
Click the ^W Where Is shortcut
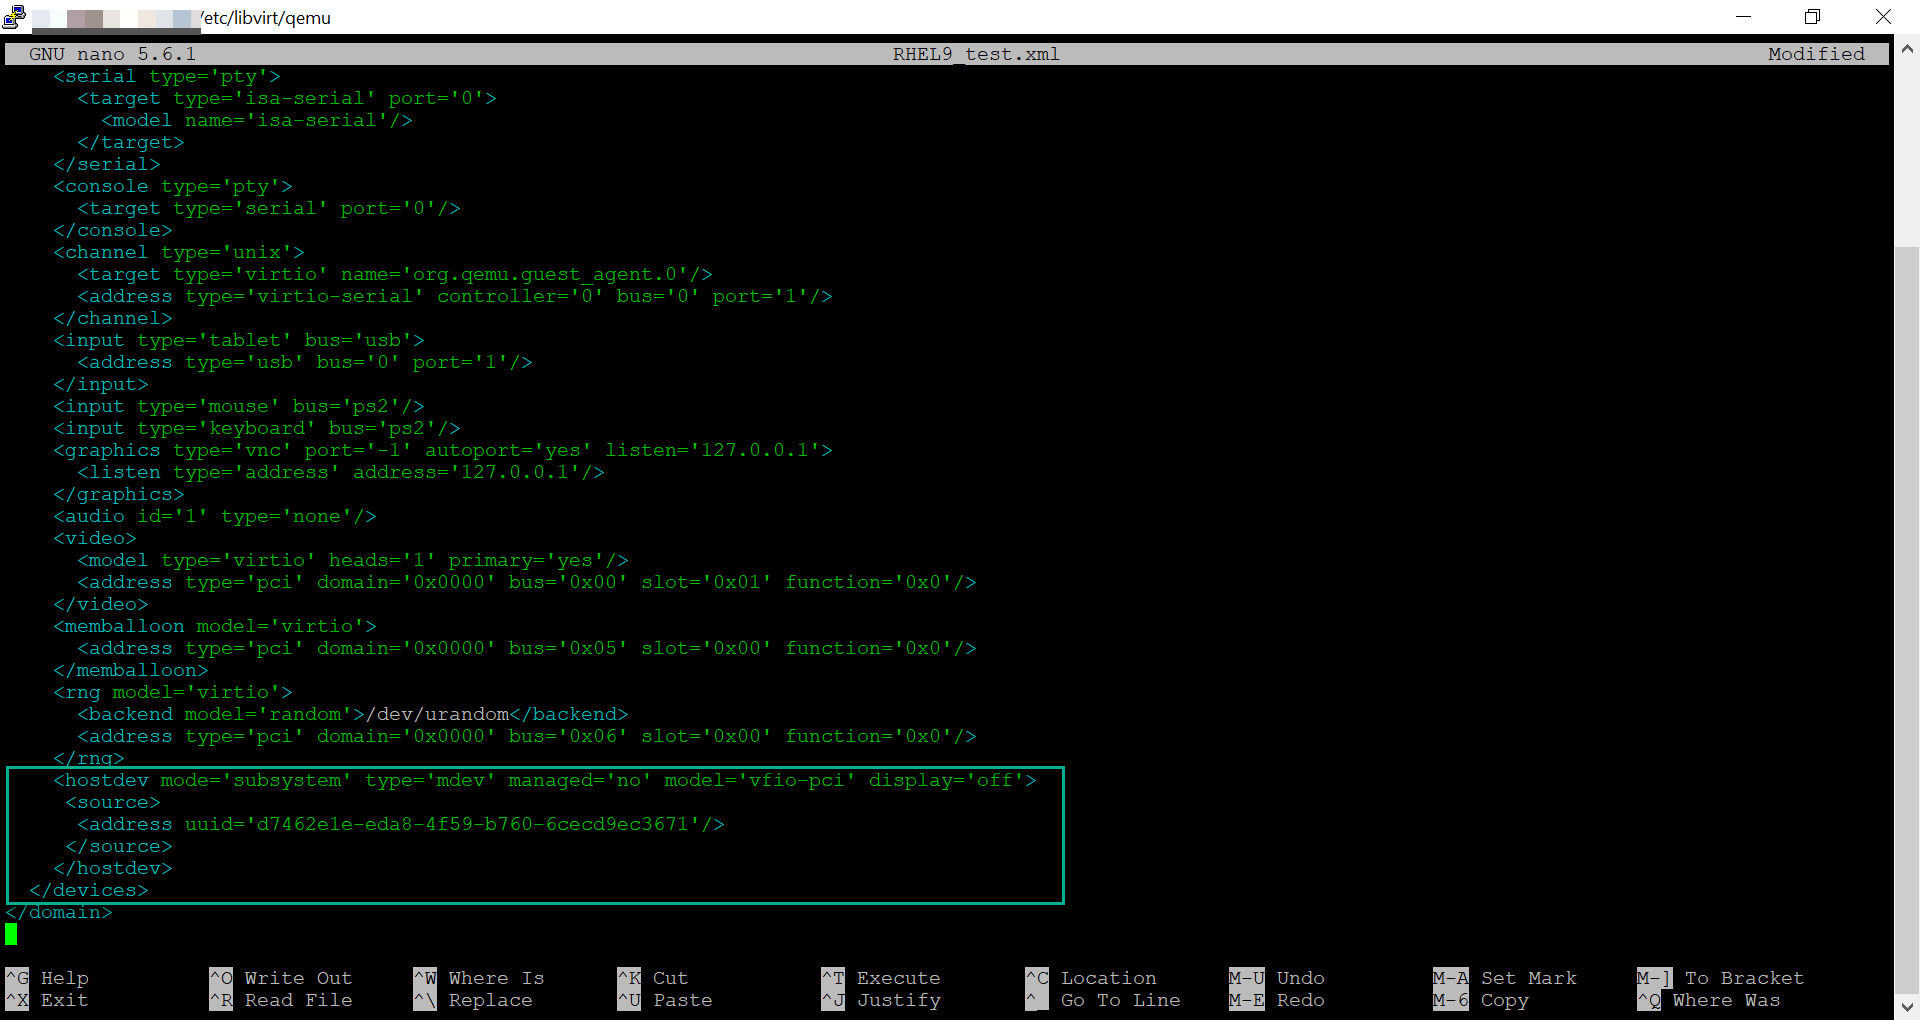pos(479,978)
